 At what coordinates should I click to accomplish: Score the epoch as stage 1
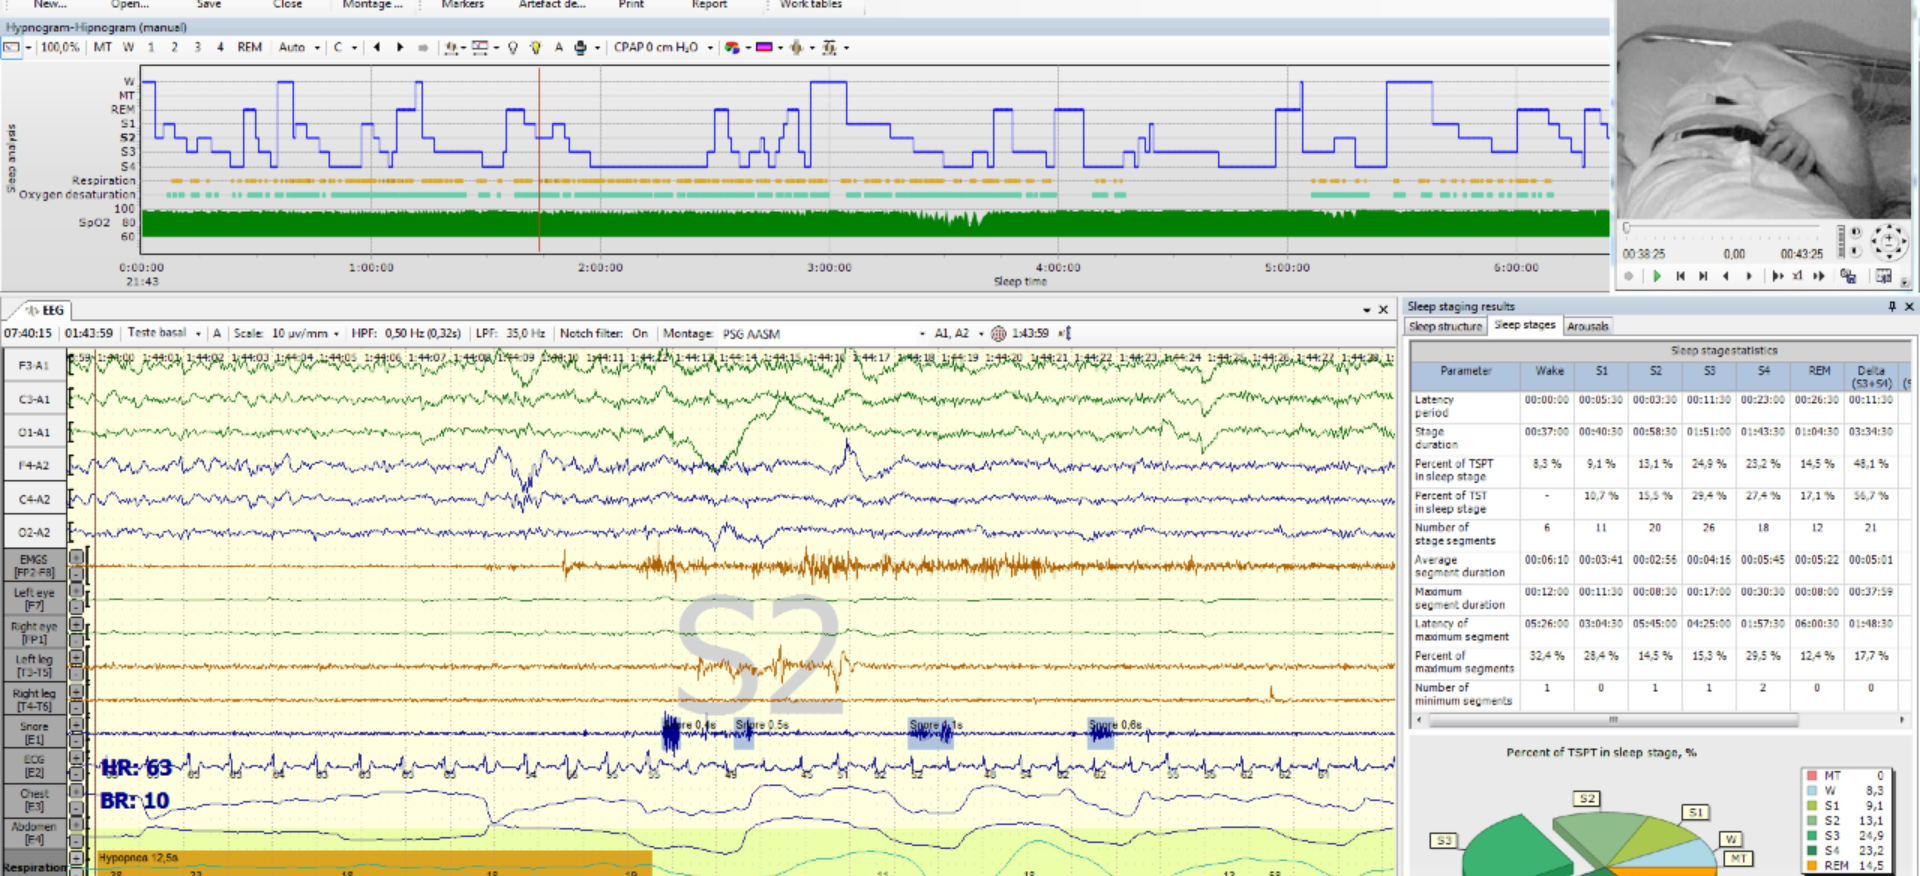[x=151, y=47]
